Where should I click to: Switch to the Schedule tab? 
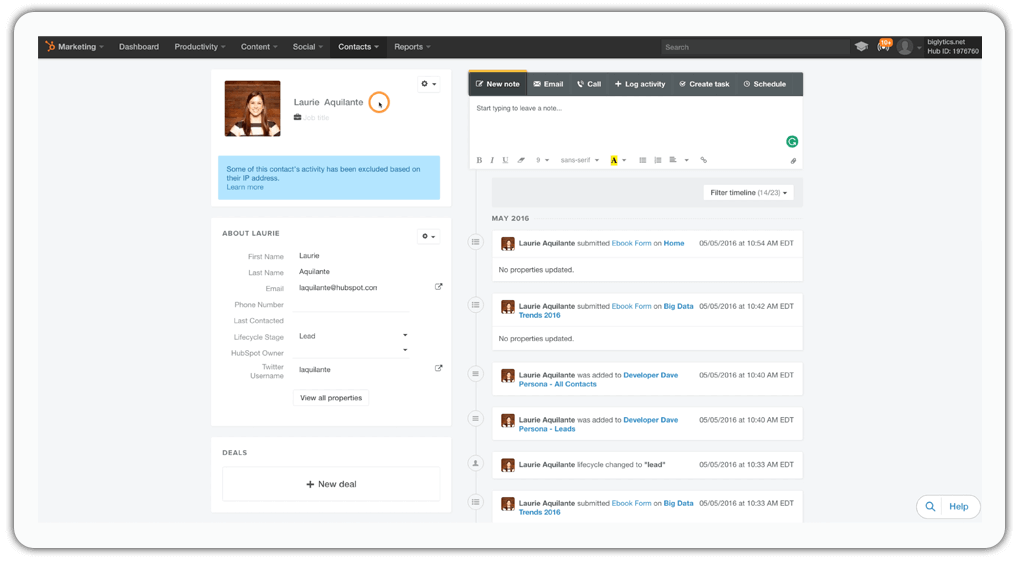coord(765,83)
